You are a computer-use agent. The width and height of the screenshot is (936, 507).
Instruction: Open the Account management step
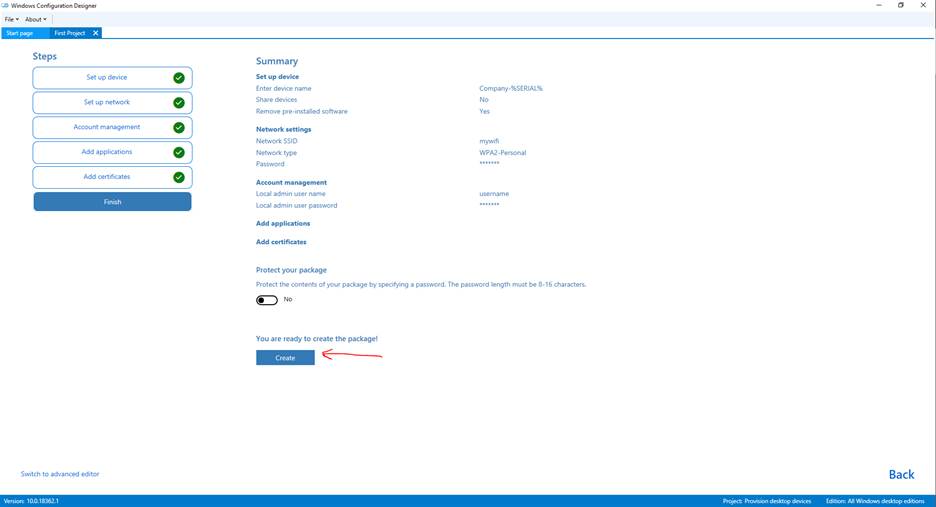coord(112,128)
